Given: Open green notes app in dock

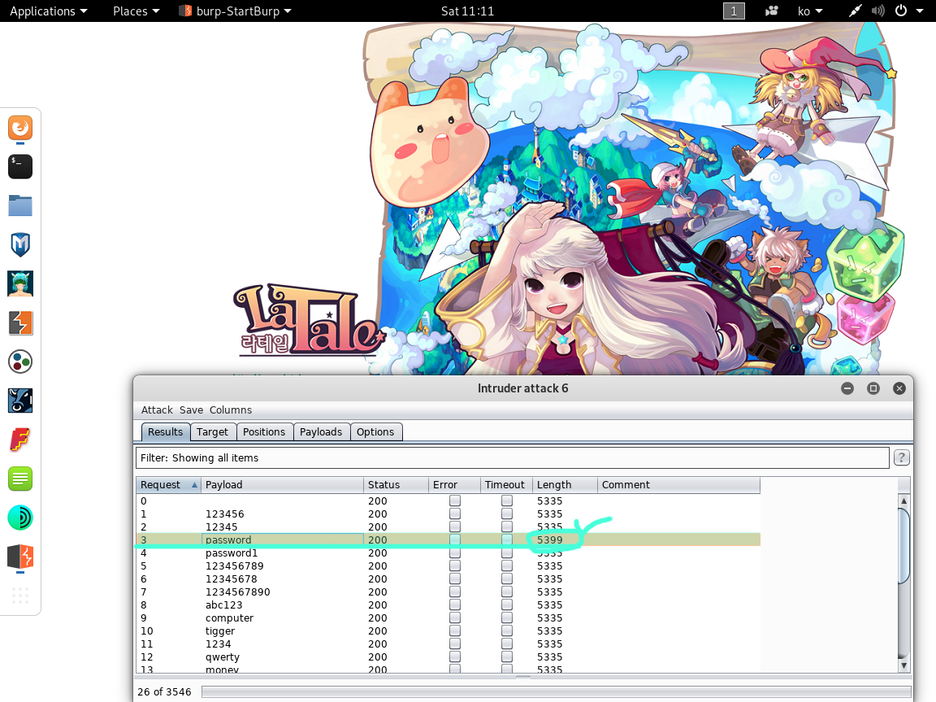Looking at the screenshot, I should pyautogui.click(x=20, y=479).
